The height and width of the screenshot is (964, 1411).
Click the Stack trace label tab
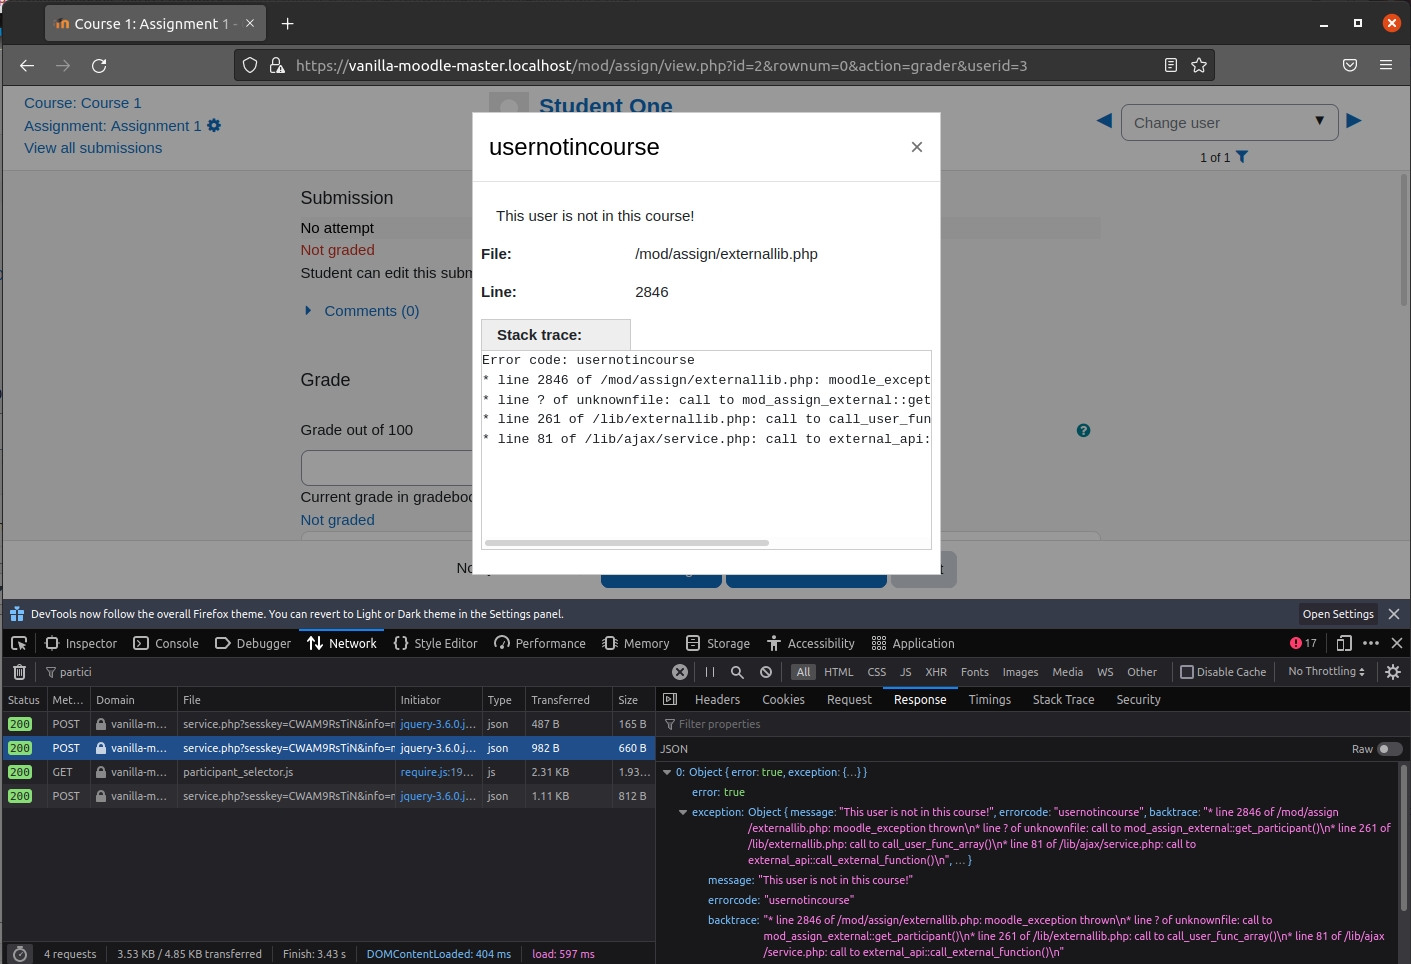pos(556,335)
